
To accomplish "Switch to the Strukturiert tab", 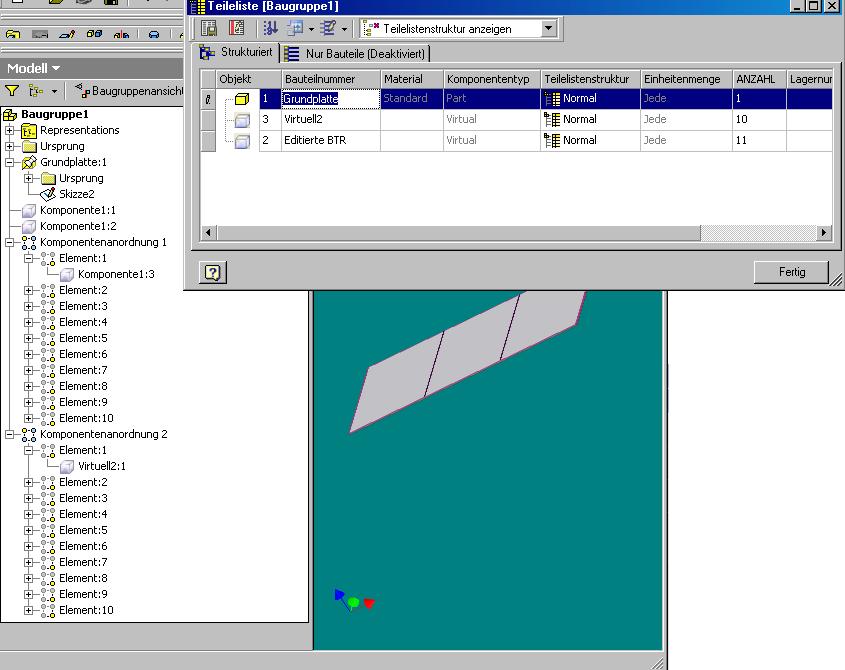I will point(236,53).
